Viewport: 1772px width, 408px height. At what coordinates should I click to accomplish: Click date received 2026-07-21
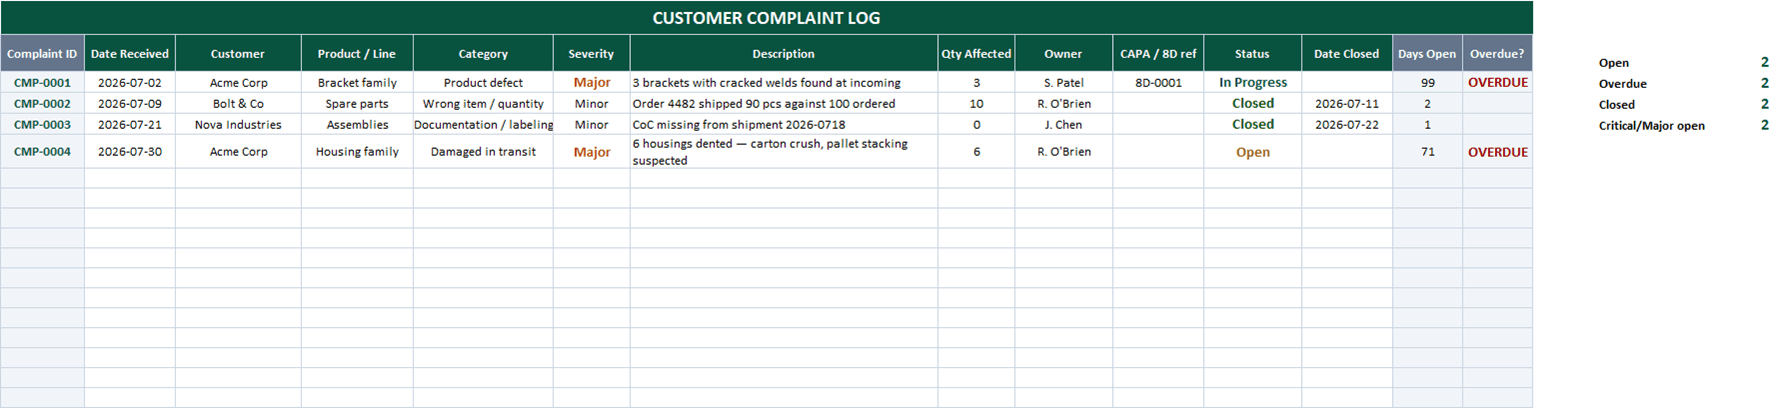coord(130,125)
